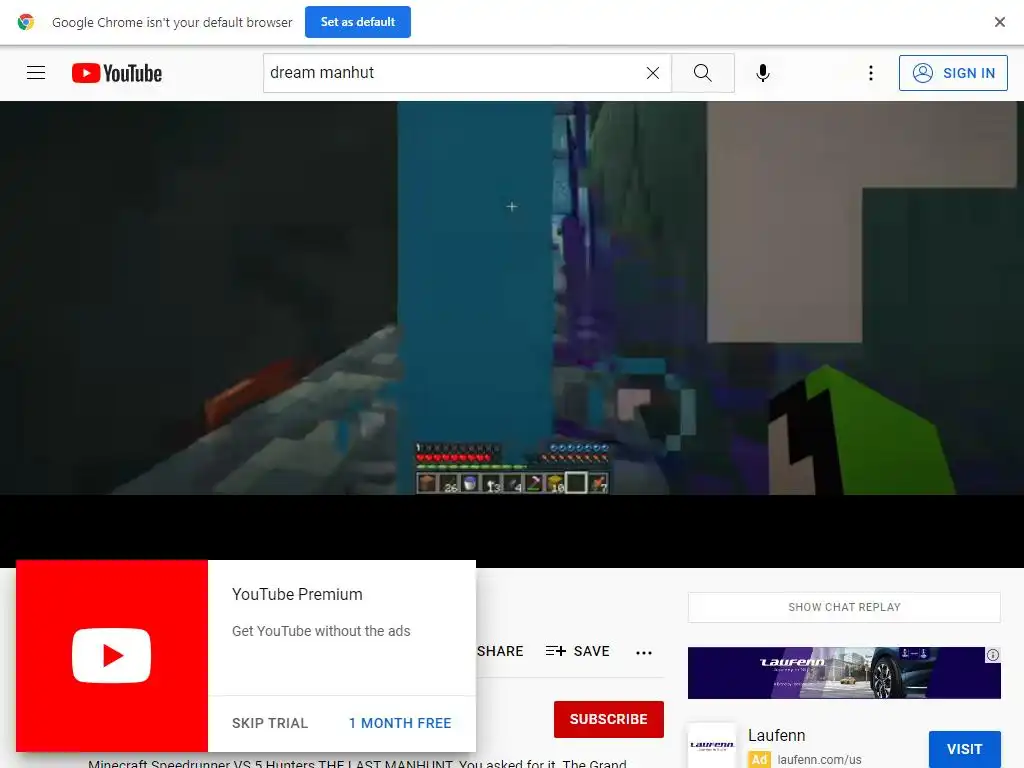
Task: Click the SIGN IN button
Action: 953,73
